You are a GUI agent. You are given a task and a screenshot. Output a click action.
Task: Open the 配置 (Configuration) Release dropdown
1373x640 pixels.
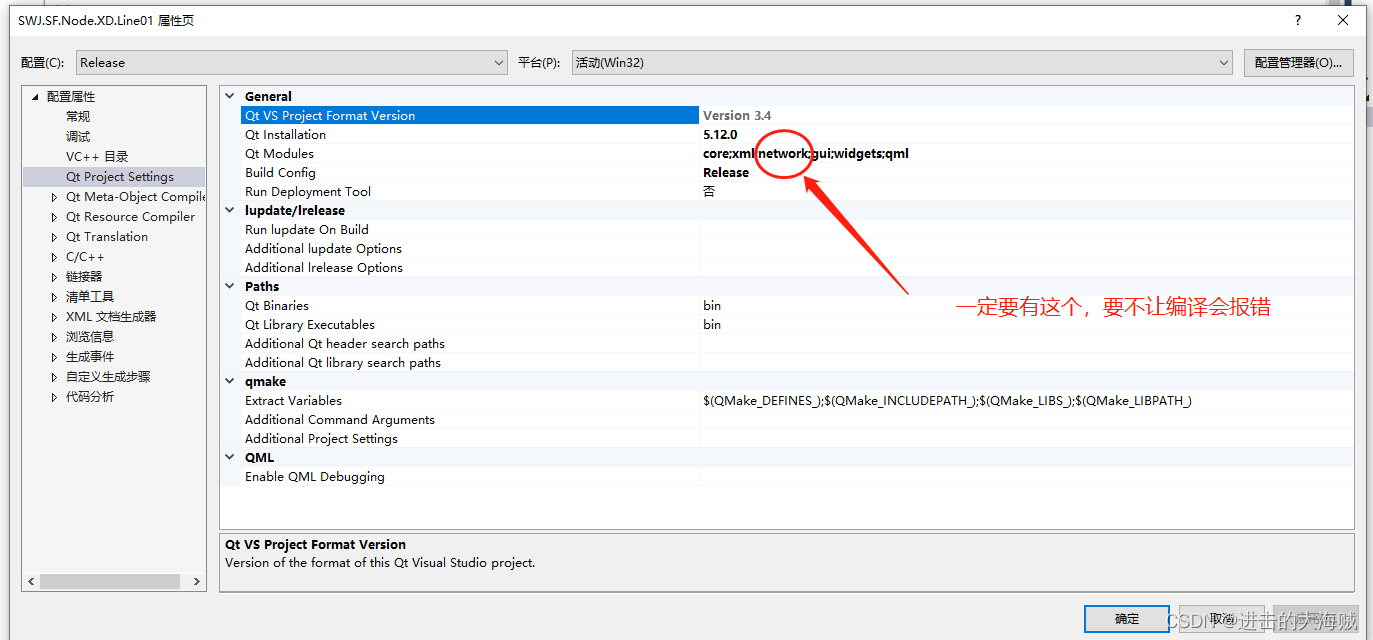tap(292, 62)
